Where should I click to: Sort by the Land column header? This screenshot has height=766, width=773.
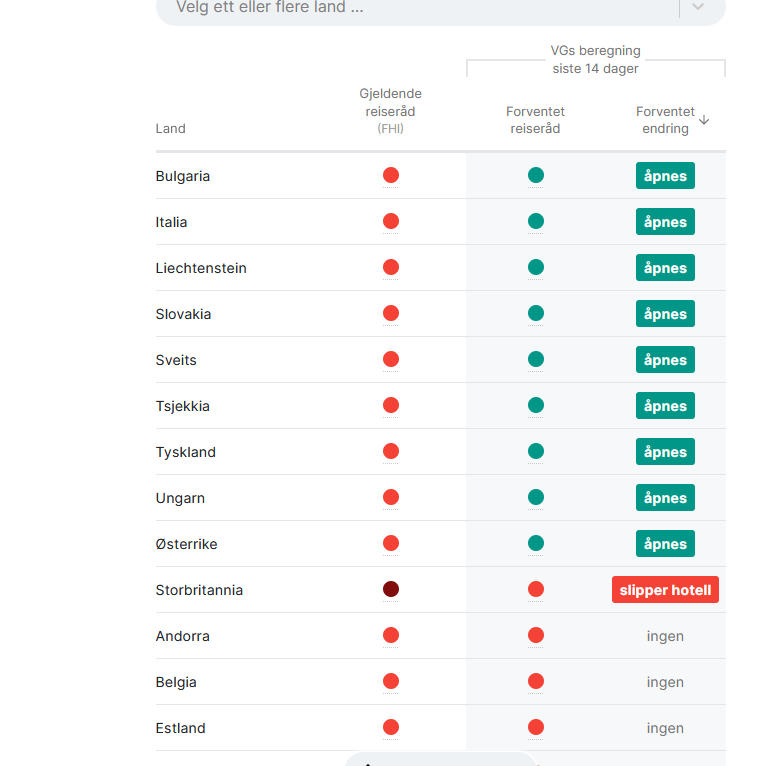click(171, 129)
